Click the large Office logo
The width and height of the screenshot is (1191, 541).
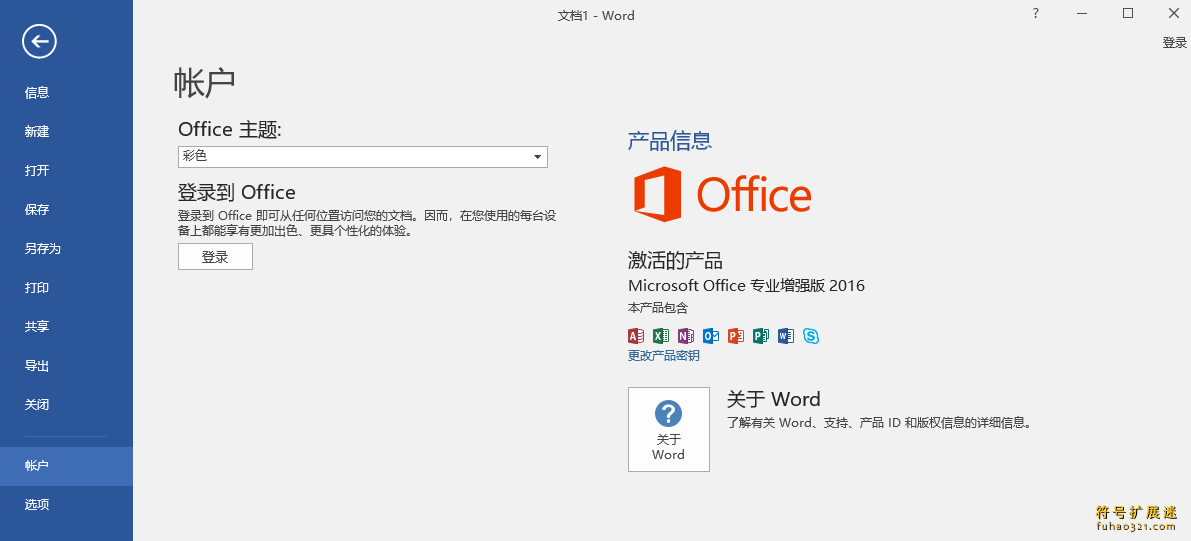(722, 194)
